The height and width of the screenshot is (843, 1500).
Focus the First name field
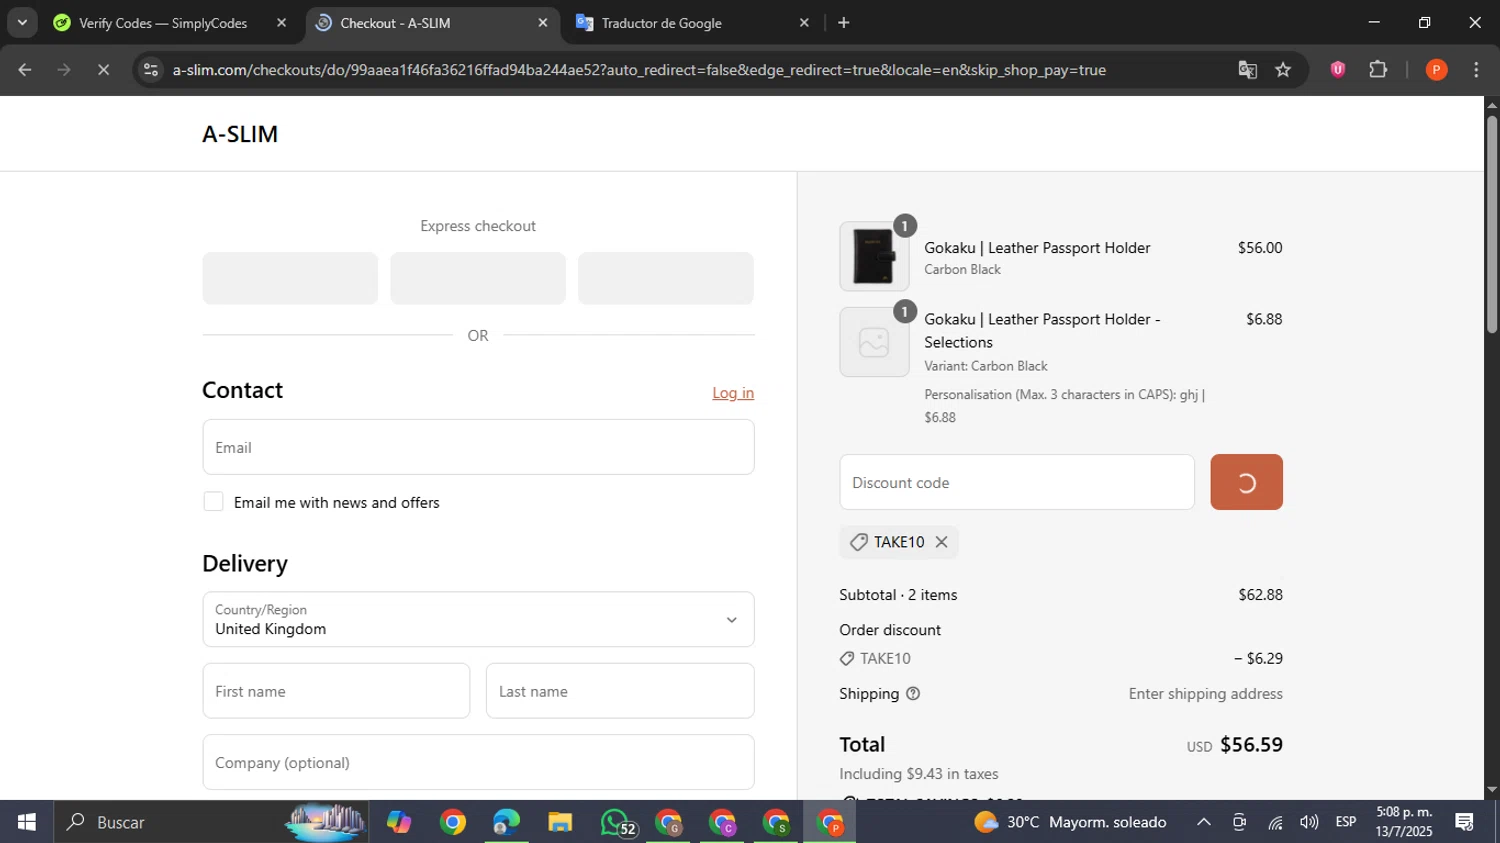point(336,691)
